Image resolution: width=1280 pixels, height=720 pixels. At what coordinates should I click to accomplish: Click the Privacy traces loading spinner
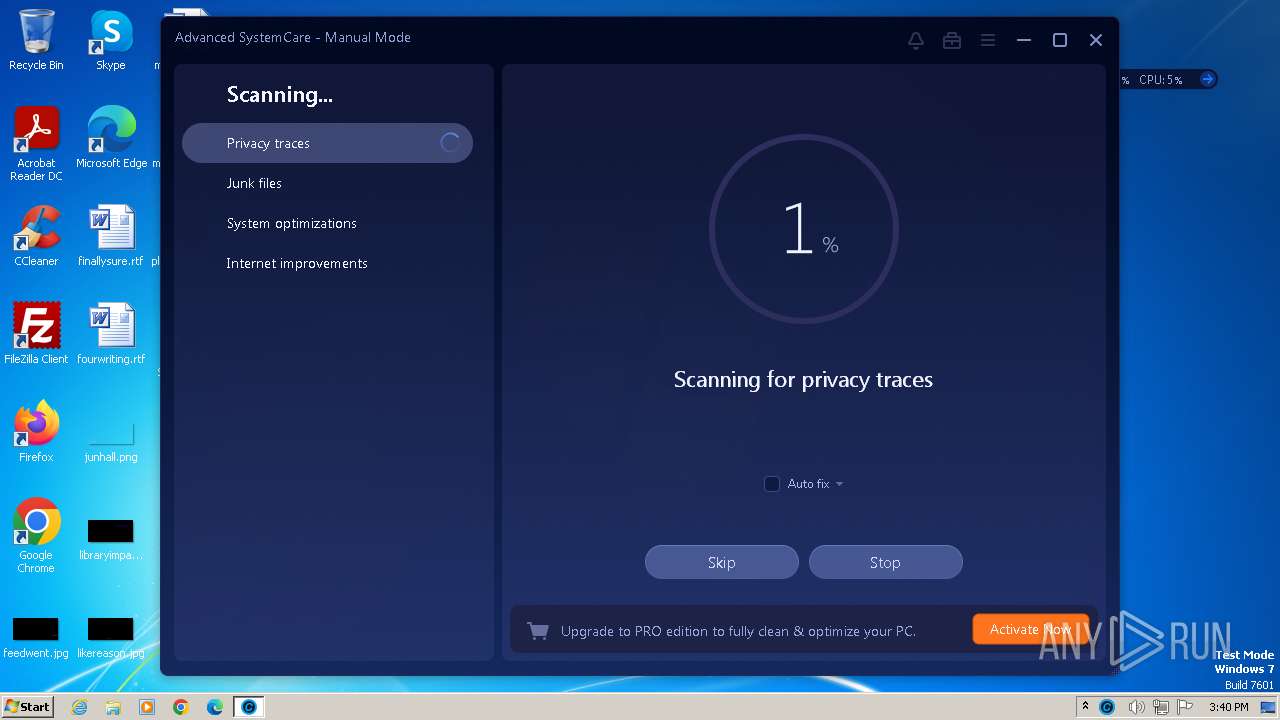[450, 143]
